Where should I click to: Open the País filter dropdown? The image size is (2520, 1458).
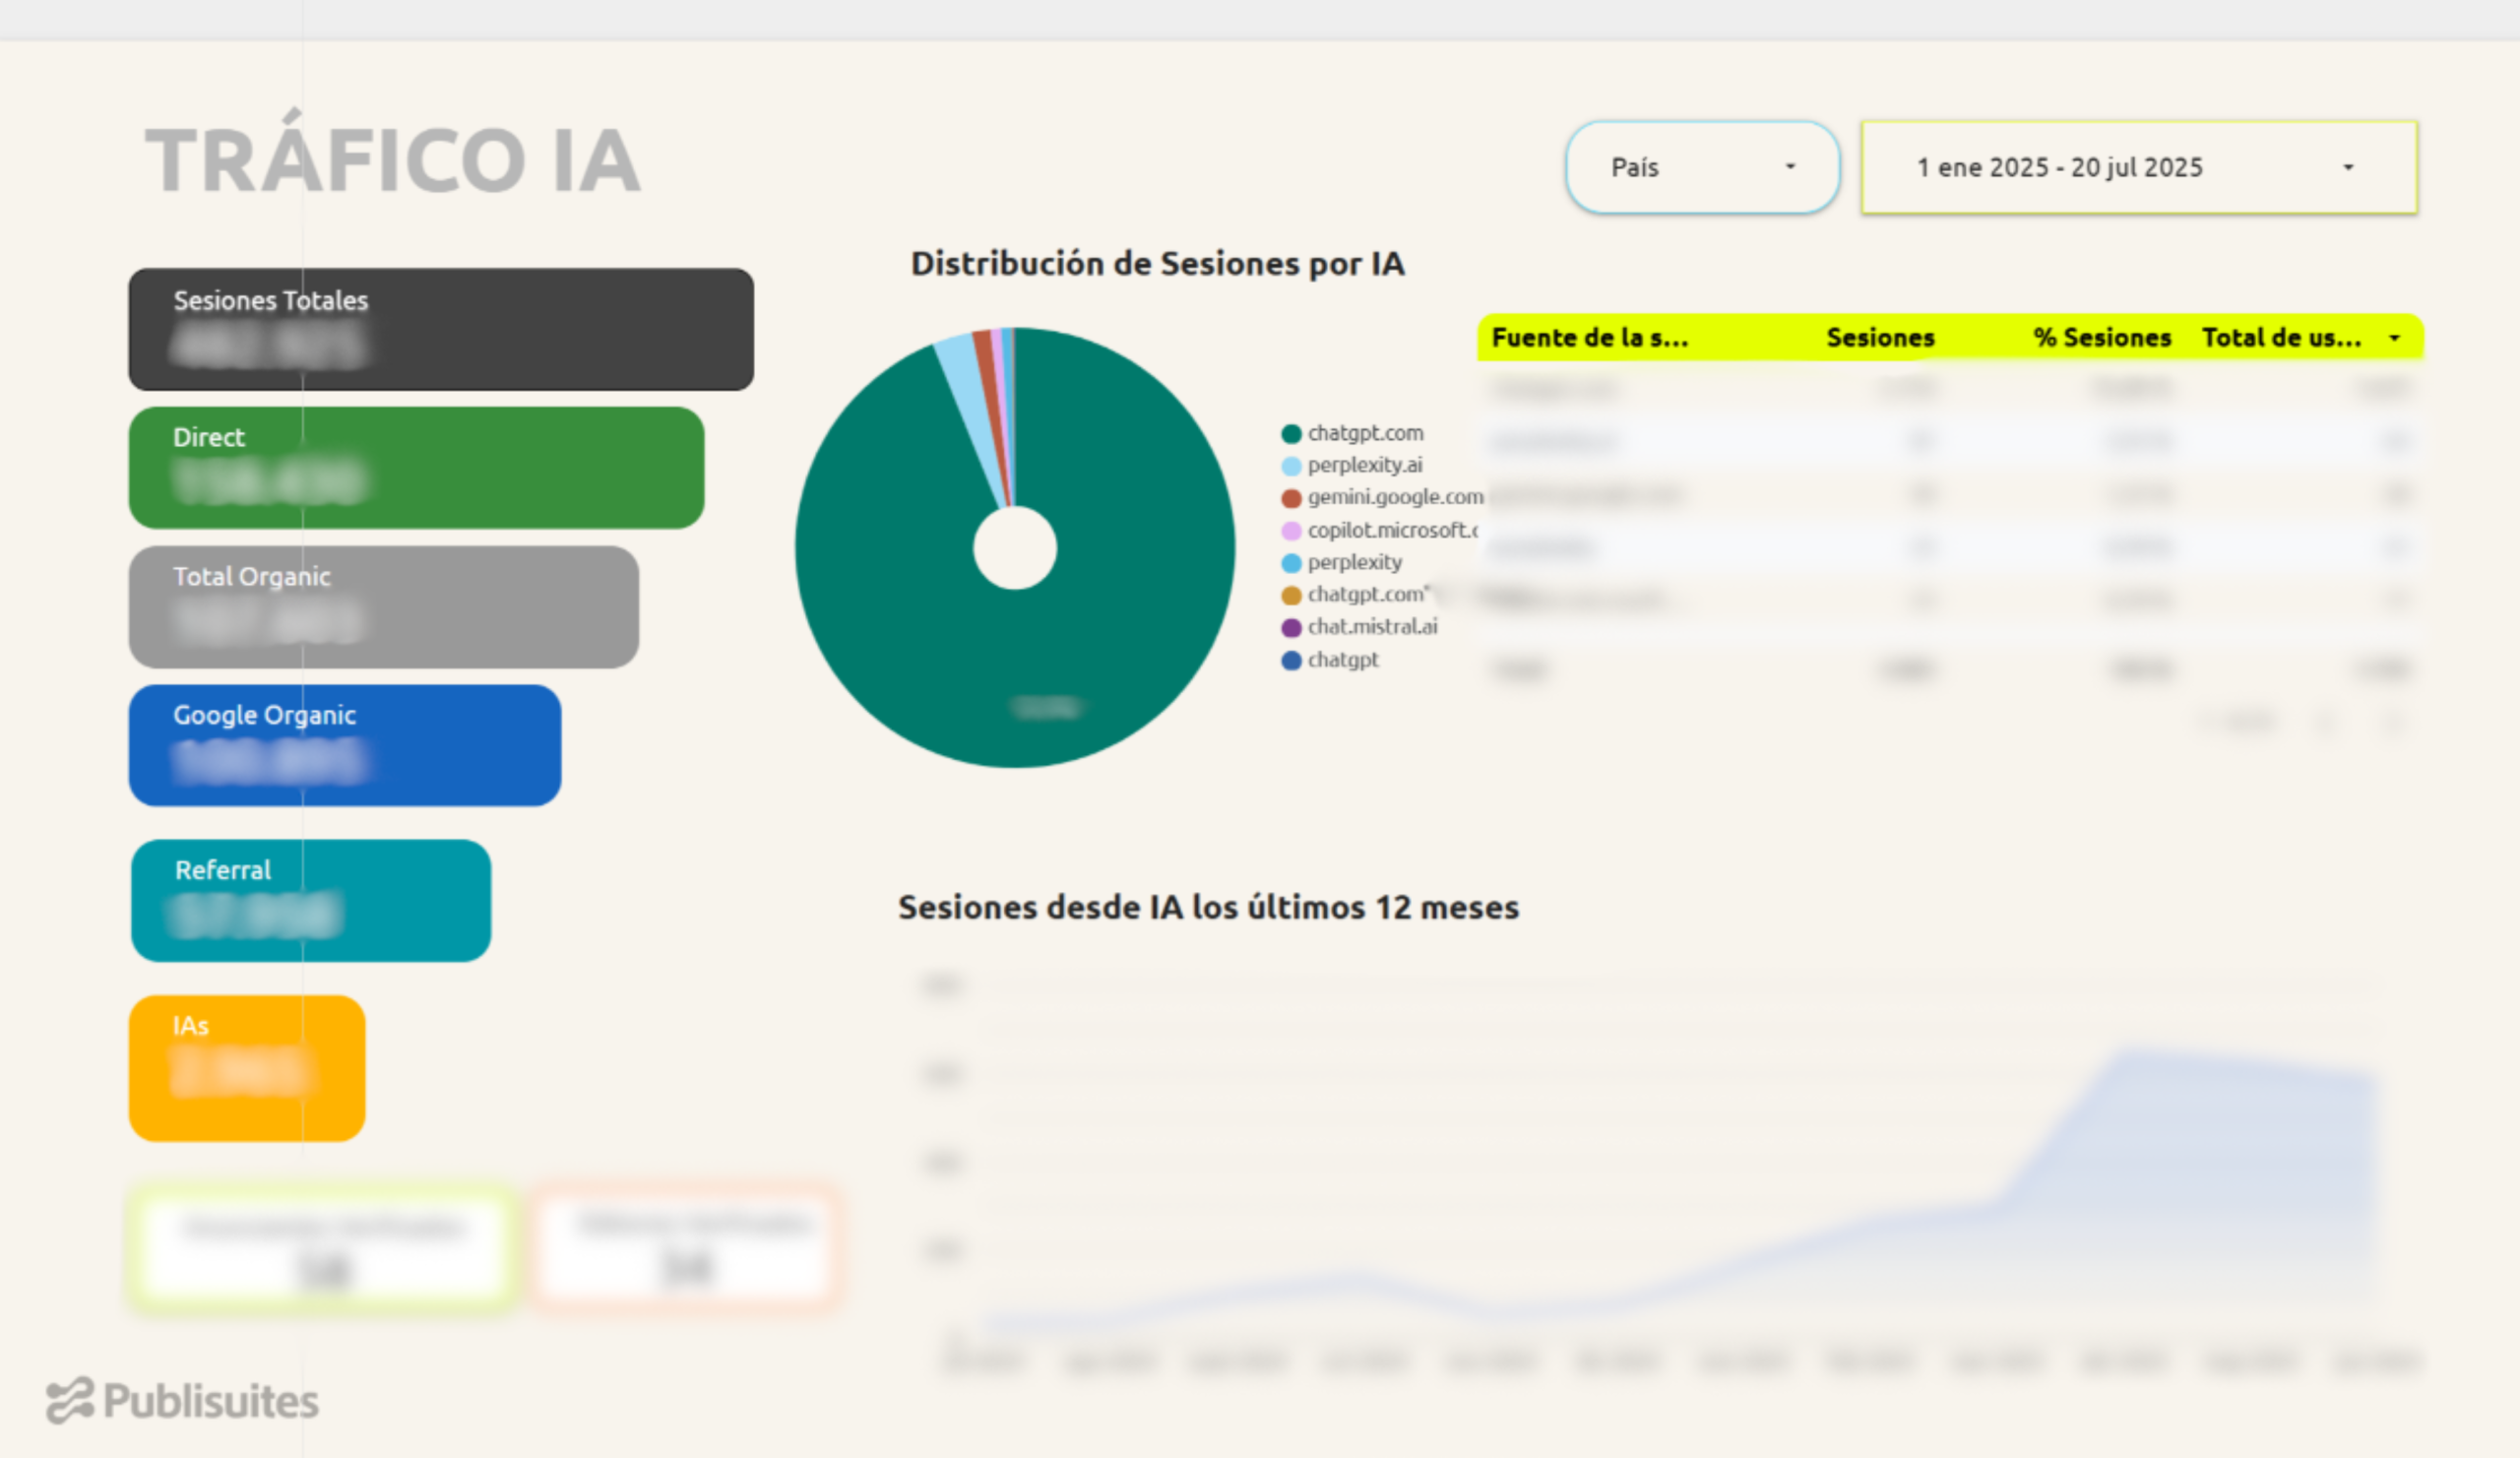1701,167
